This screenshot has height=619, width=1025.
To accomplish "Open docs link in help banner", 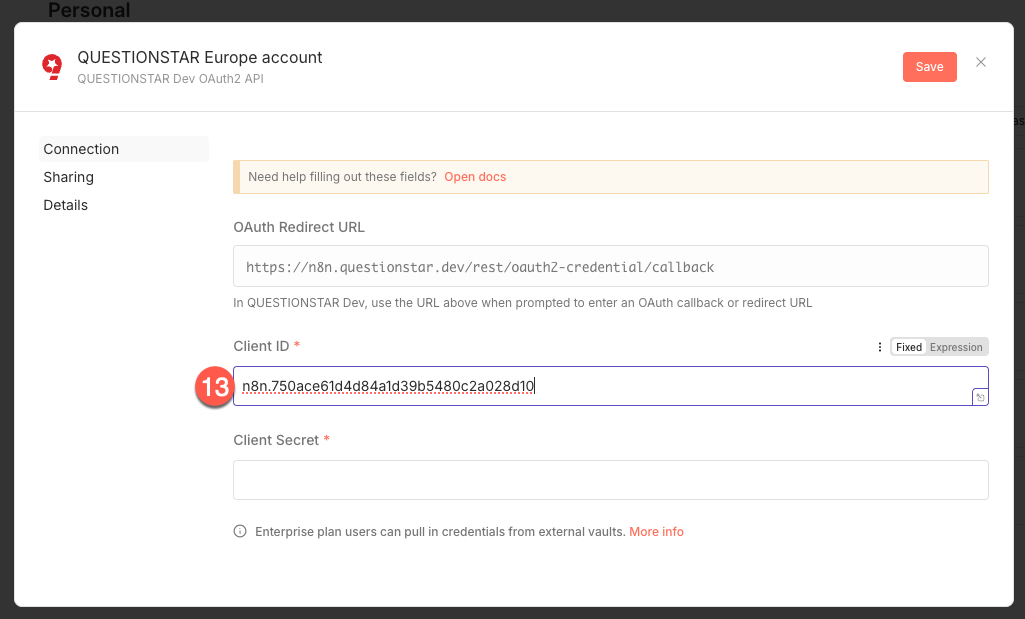I will [x=475, y=177].
